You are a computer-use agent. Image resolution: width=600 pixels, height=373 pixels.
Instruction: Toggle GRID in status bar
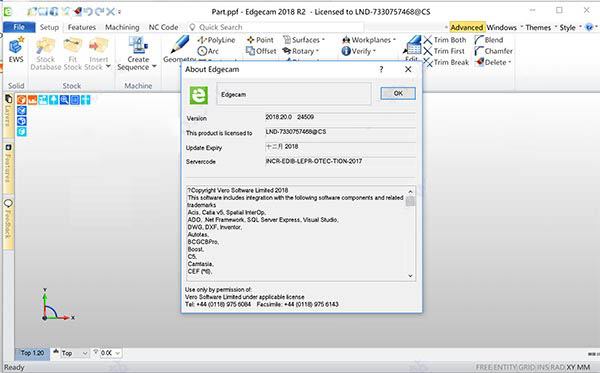coord(526,367)
